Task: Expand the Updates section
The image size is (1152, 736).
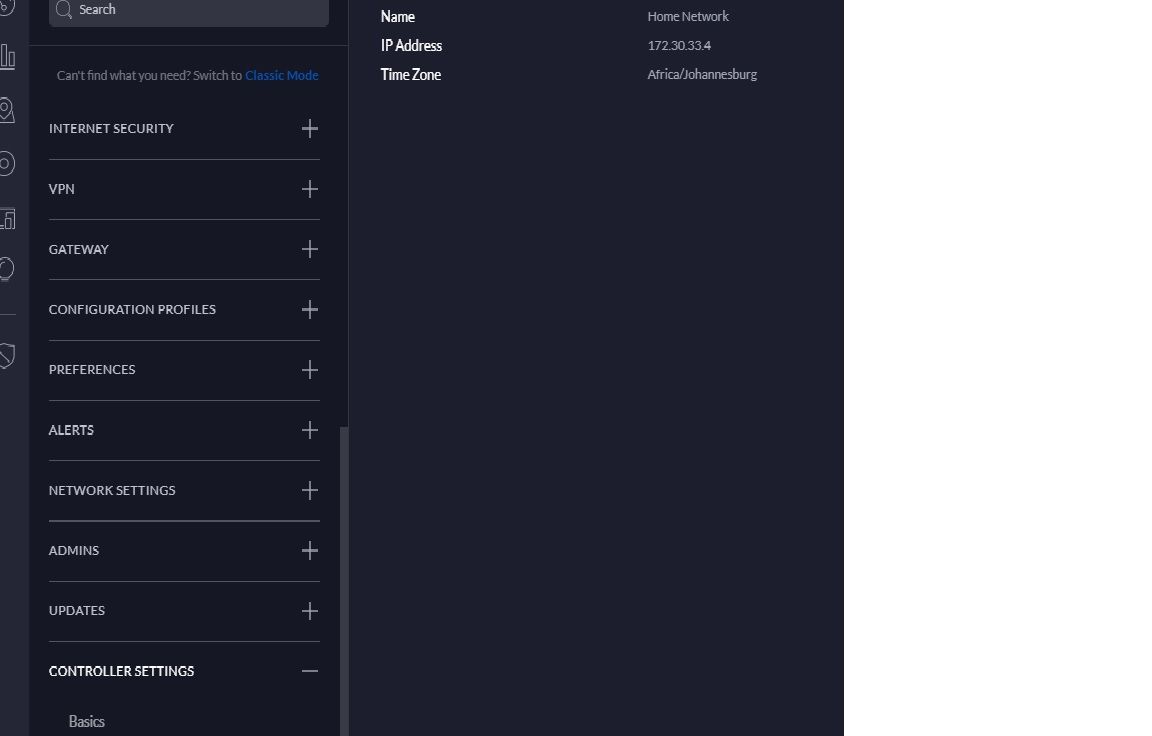Action: click(310, 611)
